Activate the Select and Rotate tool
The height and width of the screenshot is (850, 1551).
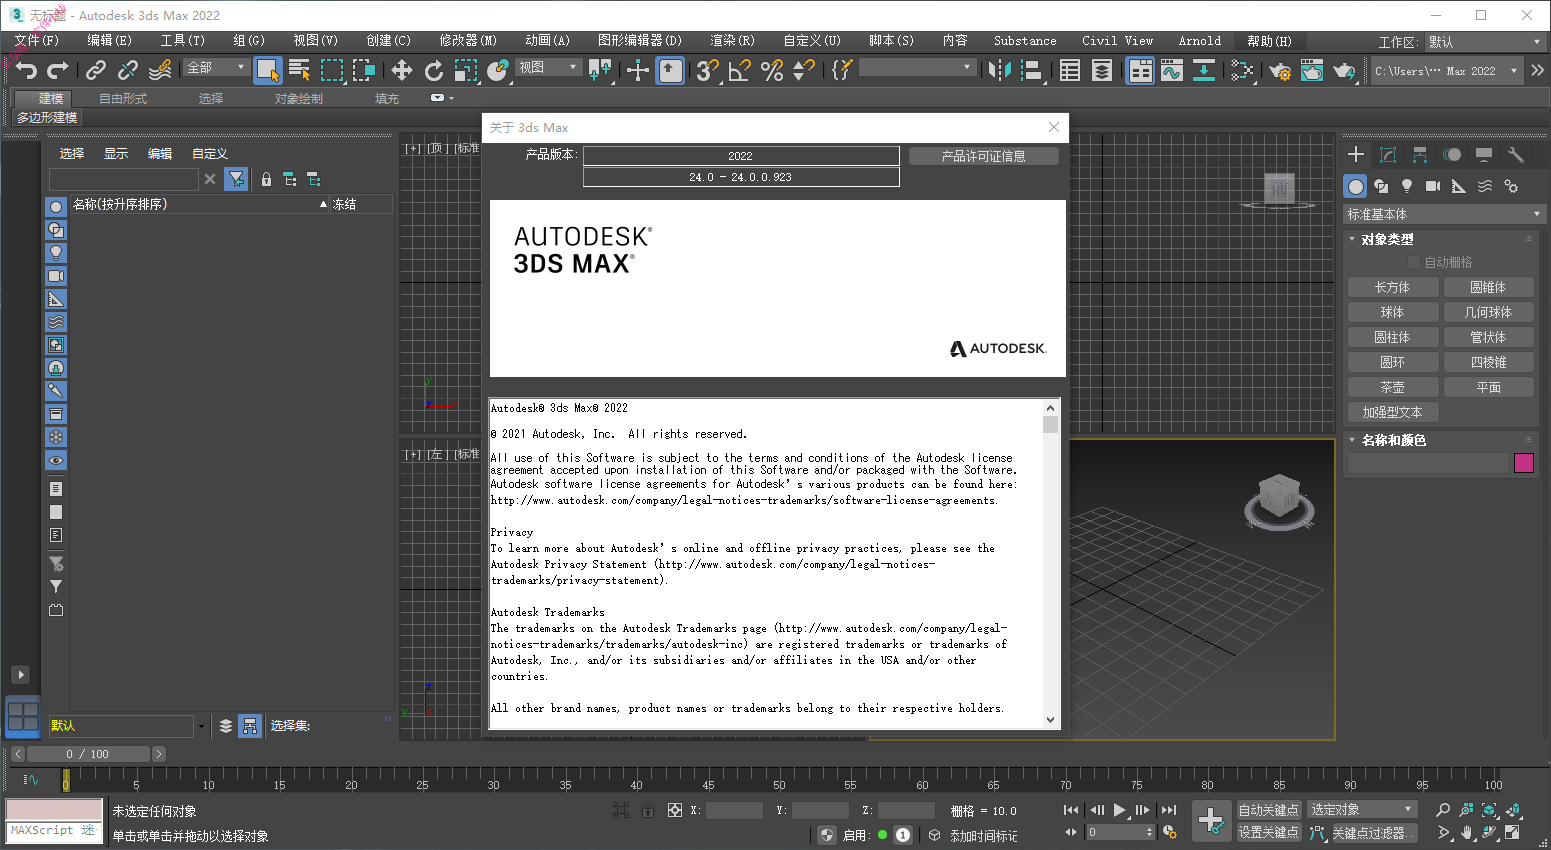pyautogui.click(x=433, y=70)
